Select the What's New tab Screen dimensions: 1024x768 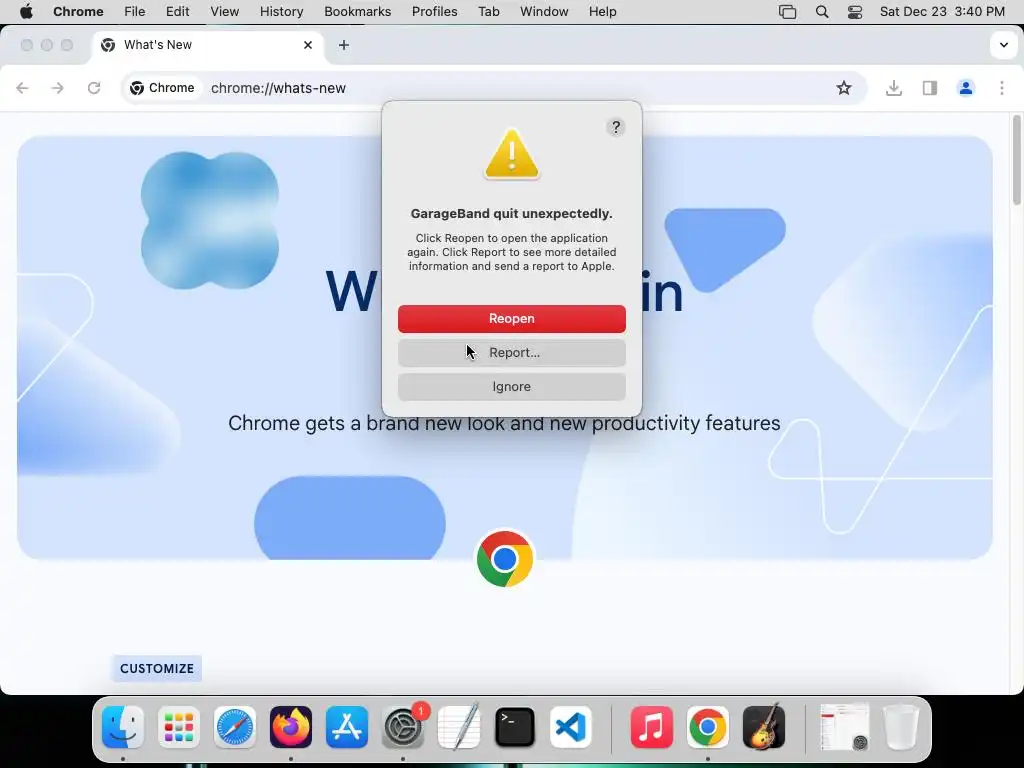tap(208, 45)
